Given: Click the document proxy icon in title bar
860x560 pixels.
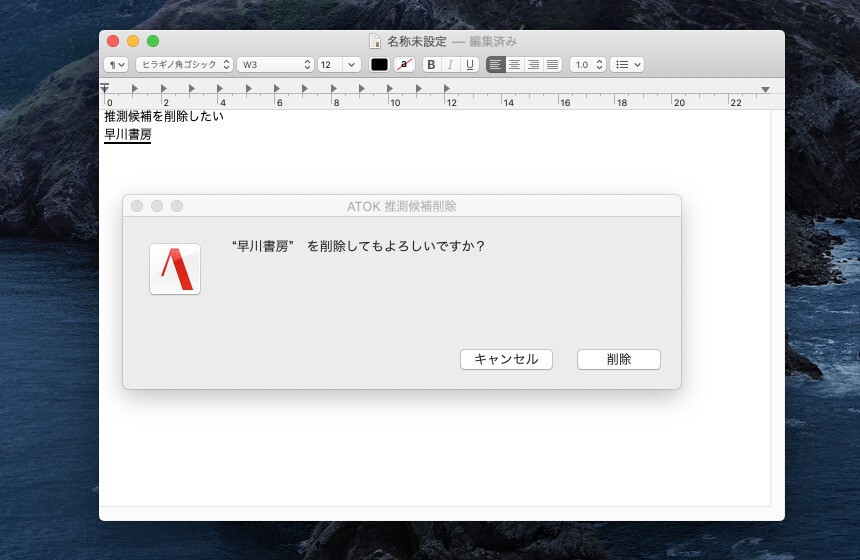Looking at the screenshot, I should (x=375, y=41).
